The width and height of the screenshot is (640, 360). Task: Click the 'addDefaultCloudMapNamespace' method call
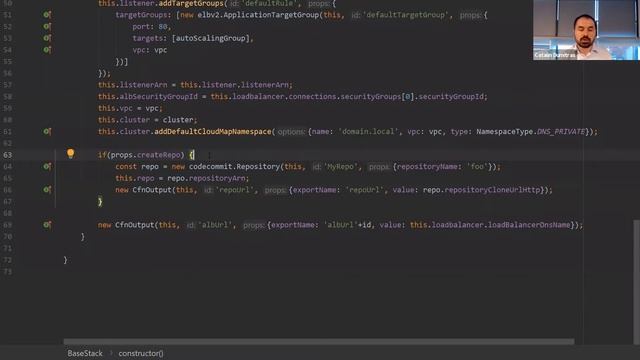click(x=213, y=131)
